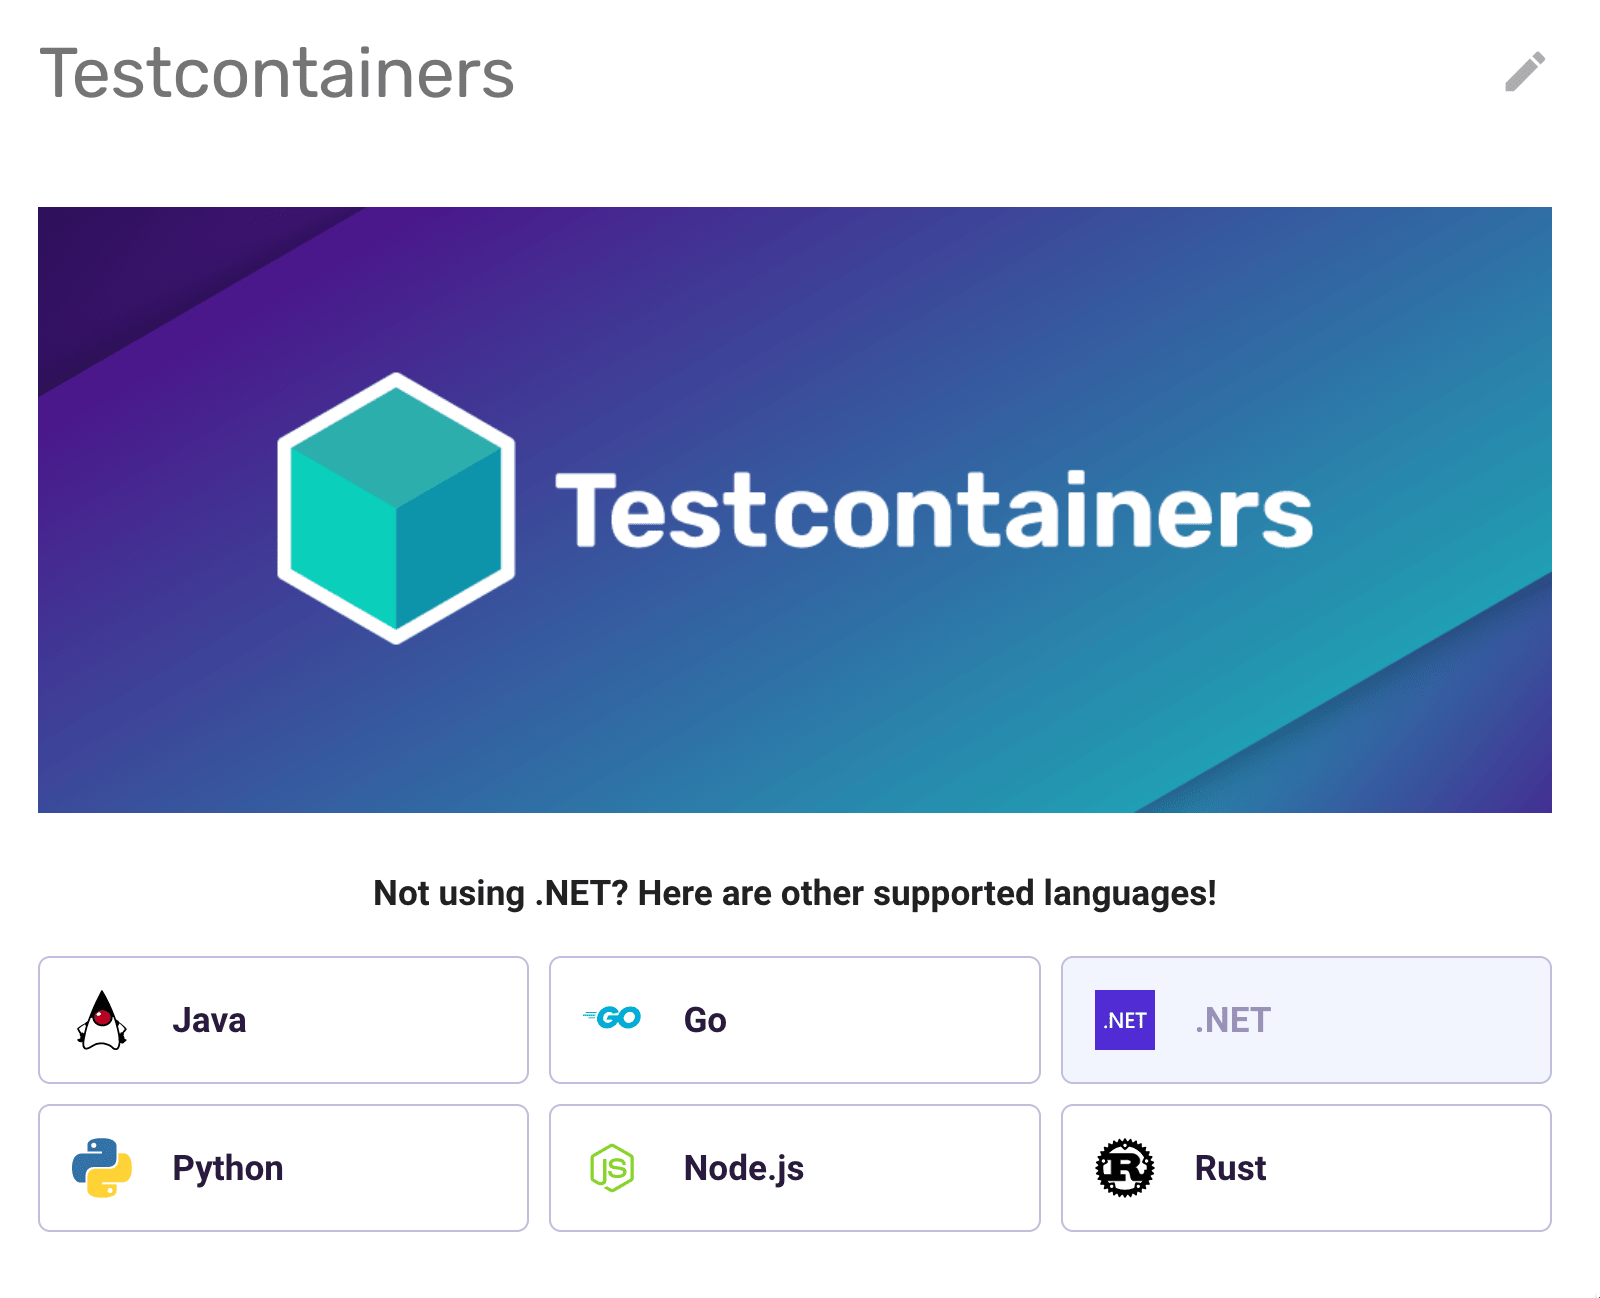This screenshot has width=1600, height=1298.
Task: Click the green Node.js hexagon icon
Action: coord(612,1168)
